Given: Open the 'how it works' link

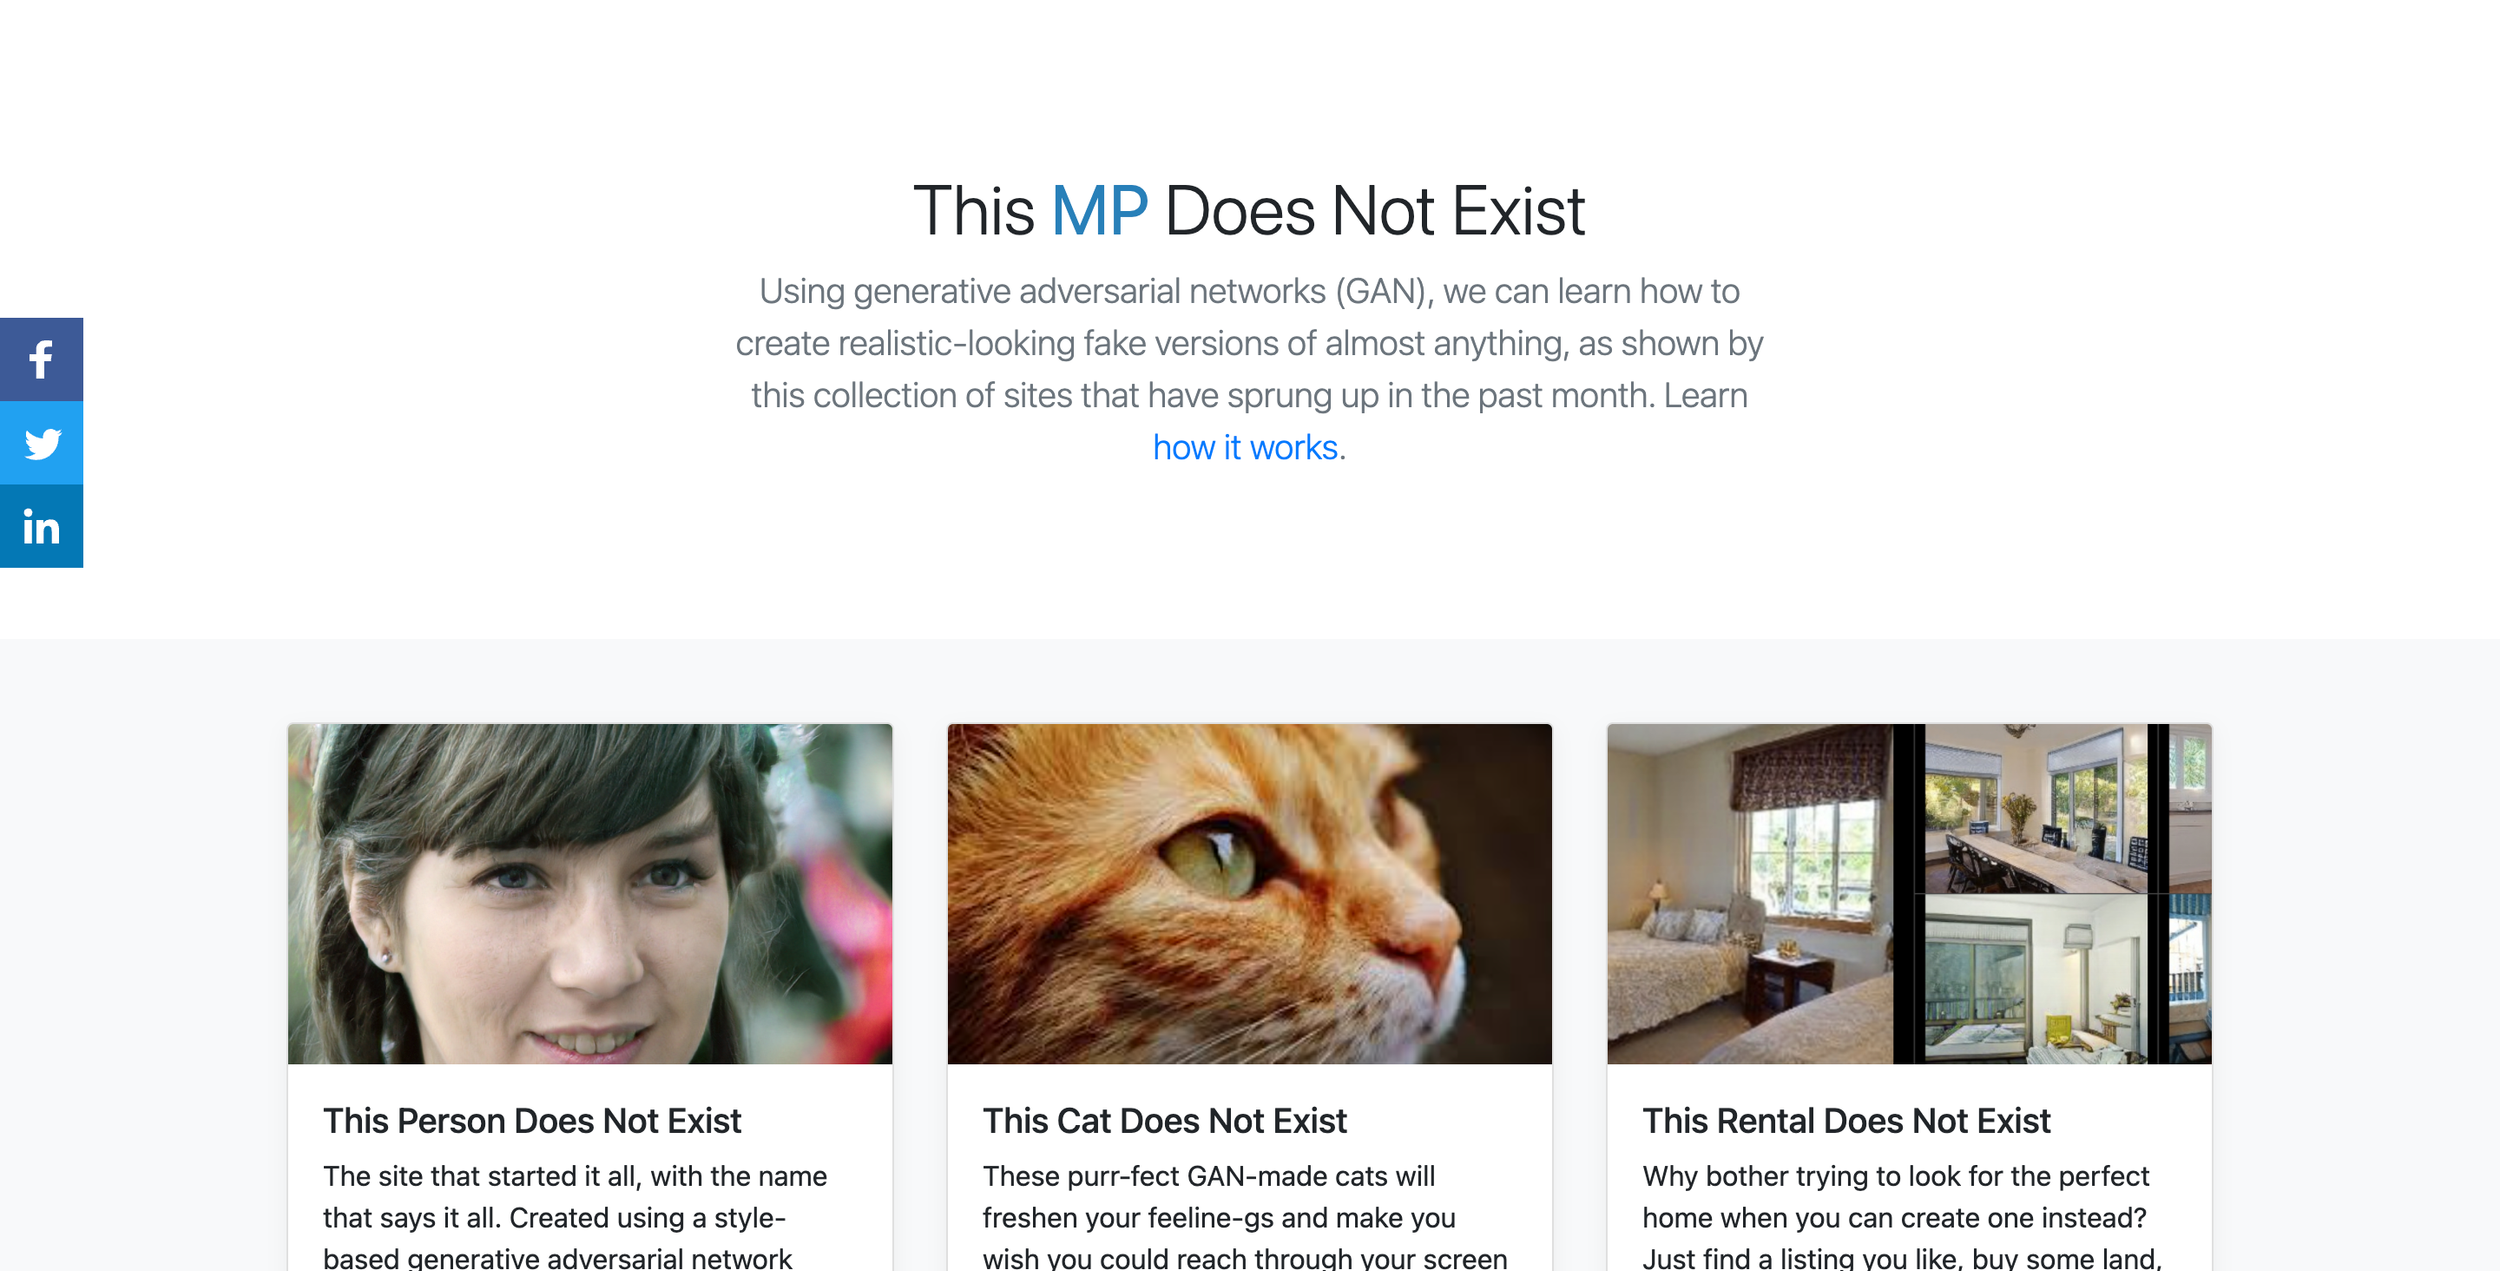Looking at the screenshot, I should point(1245,447).
